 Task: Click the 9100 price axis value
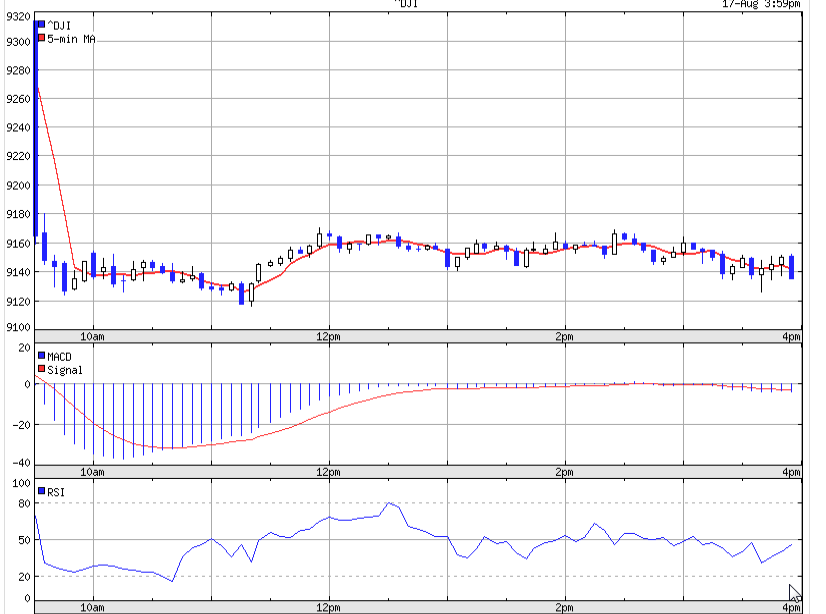(18, 327)
